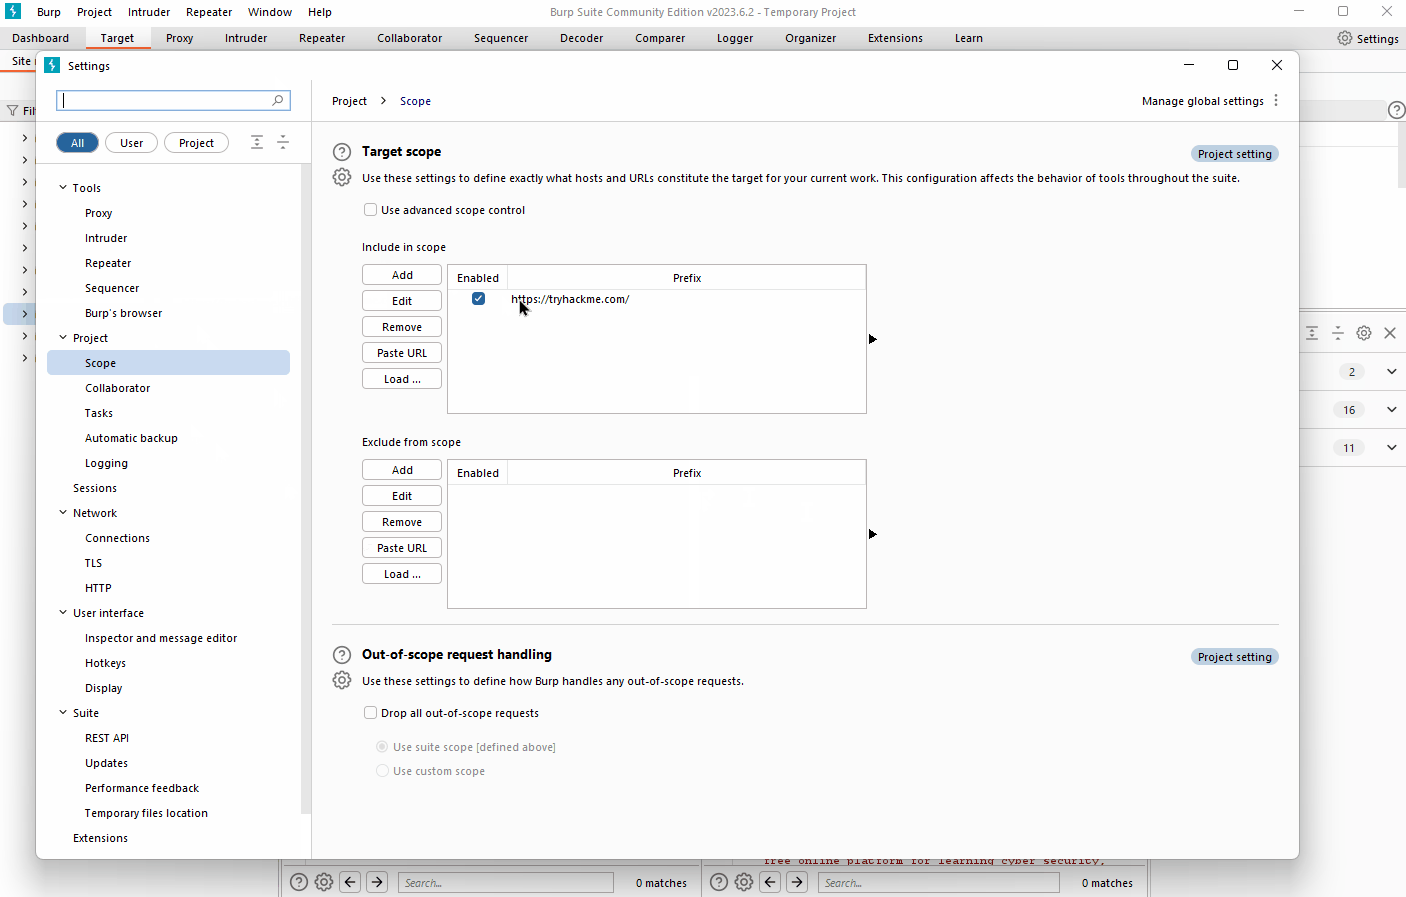Open the Repeater tab
Screen dimensions: 1406x897
[x=322, y=38]
